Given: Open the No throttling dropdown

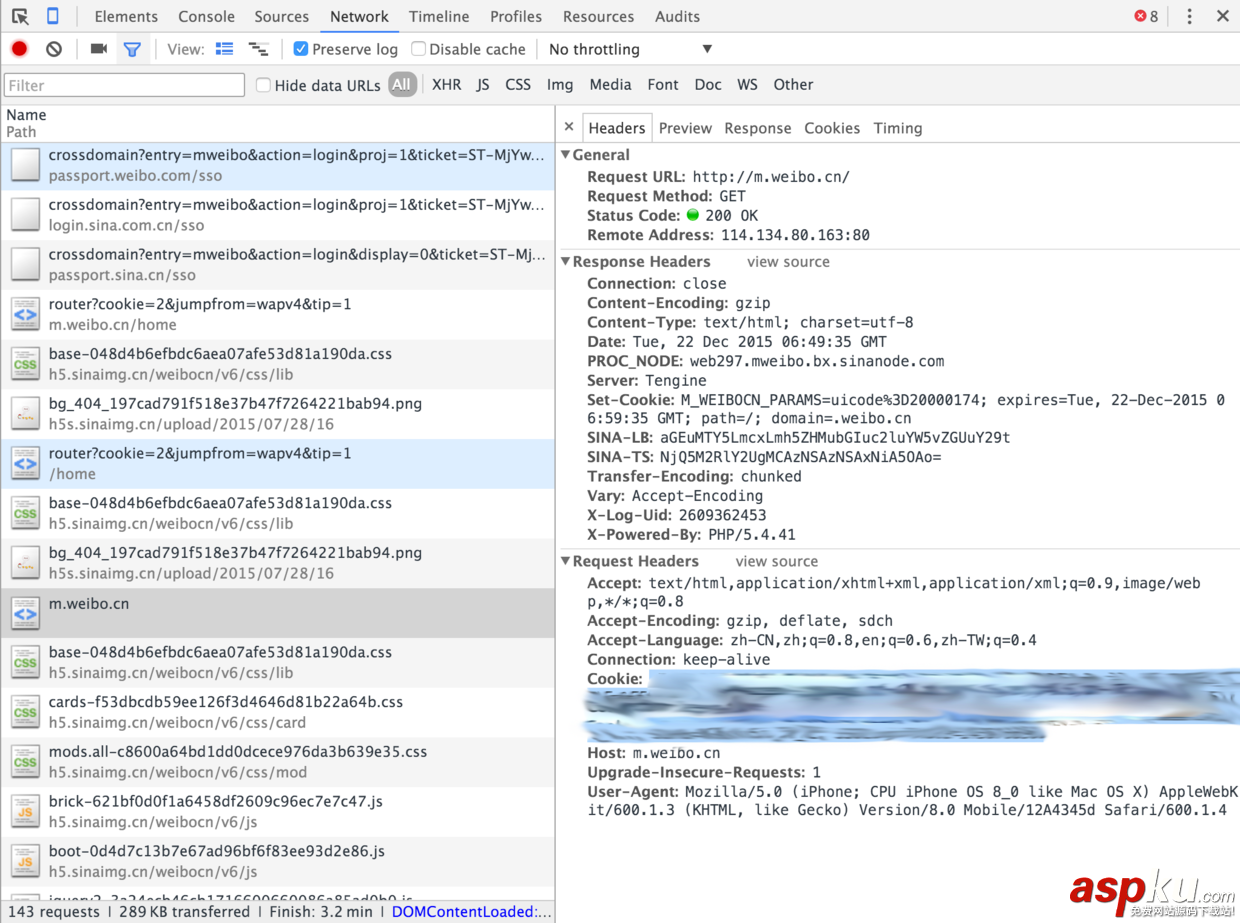Looking at the screenshot, I should point(630,49).
